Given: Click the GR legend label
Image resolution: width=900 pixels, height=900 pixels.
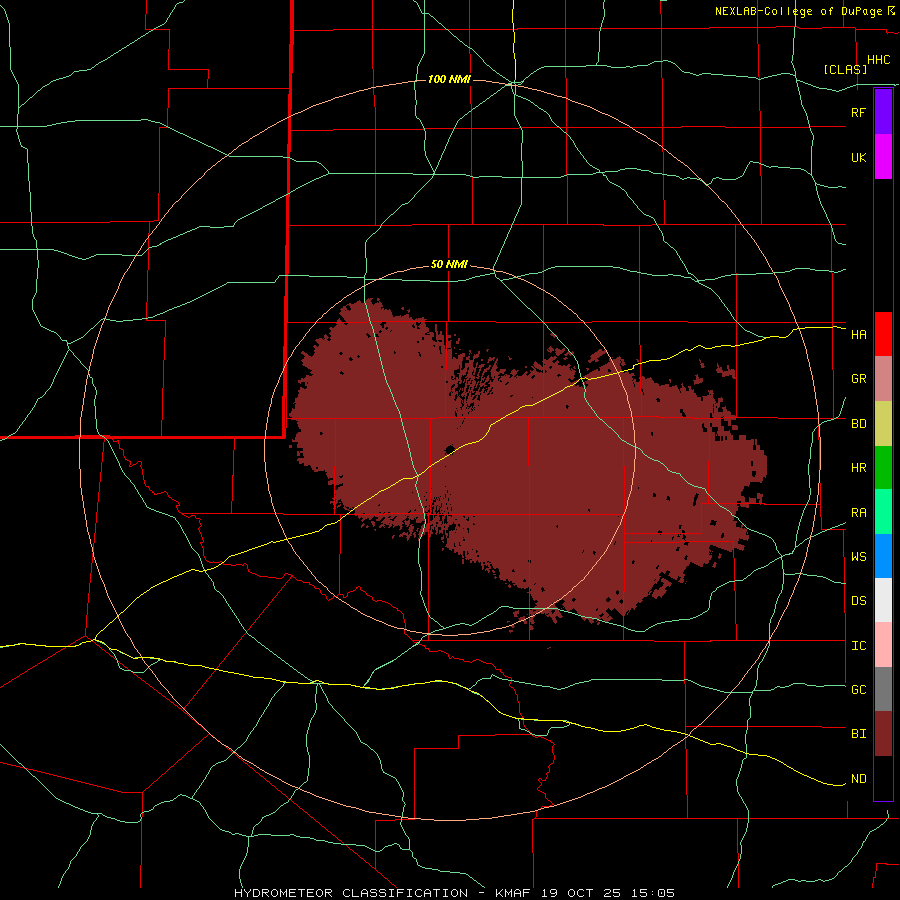Looking at the screenshot, I should (x=858, y=379).
